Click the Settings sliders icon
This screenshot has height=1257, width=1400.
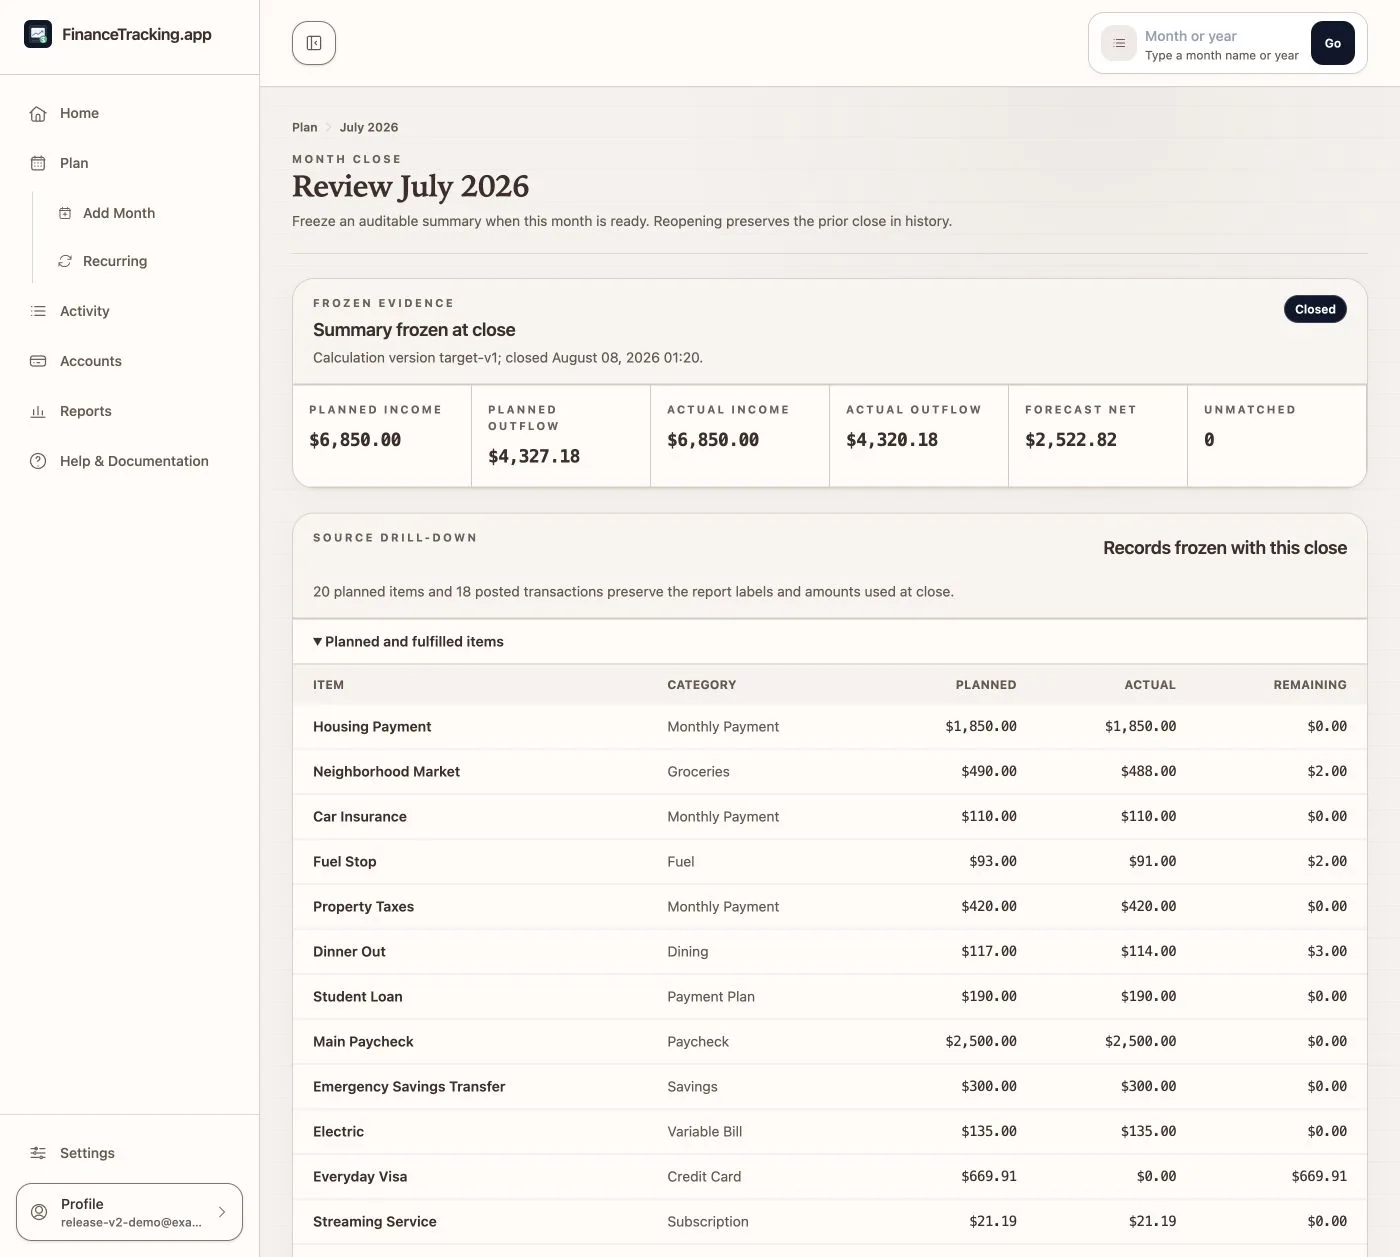coord(38,1153)
